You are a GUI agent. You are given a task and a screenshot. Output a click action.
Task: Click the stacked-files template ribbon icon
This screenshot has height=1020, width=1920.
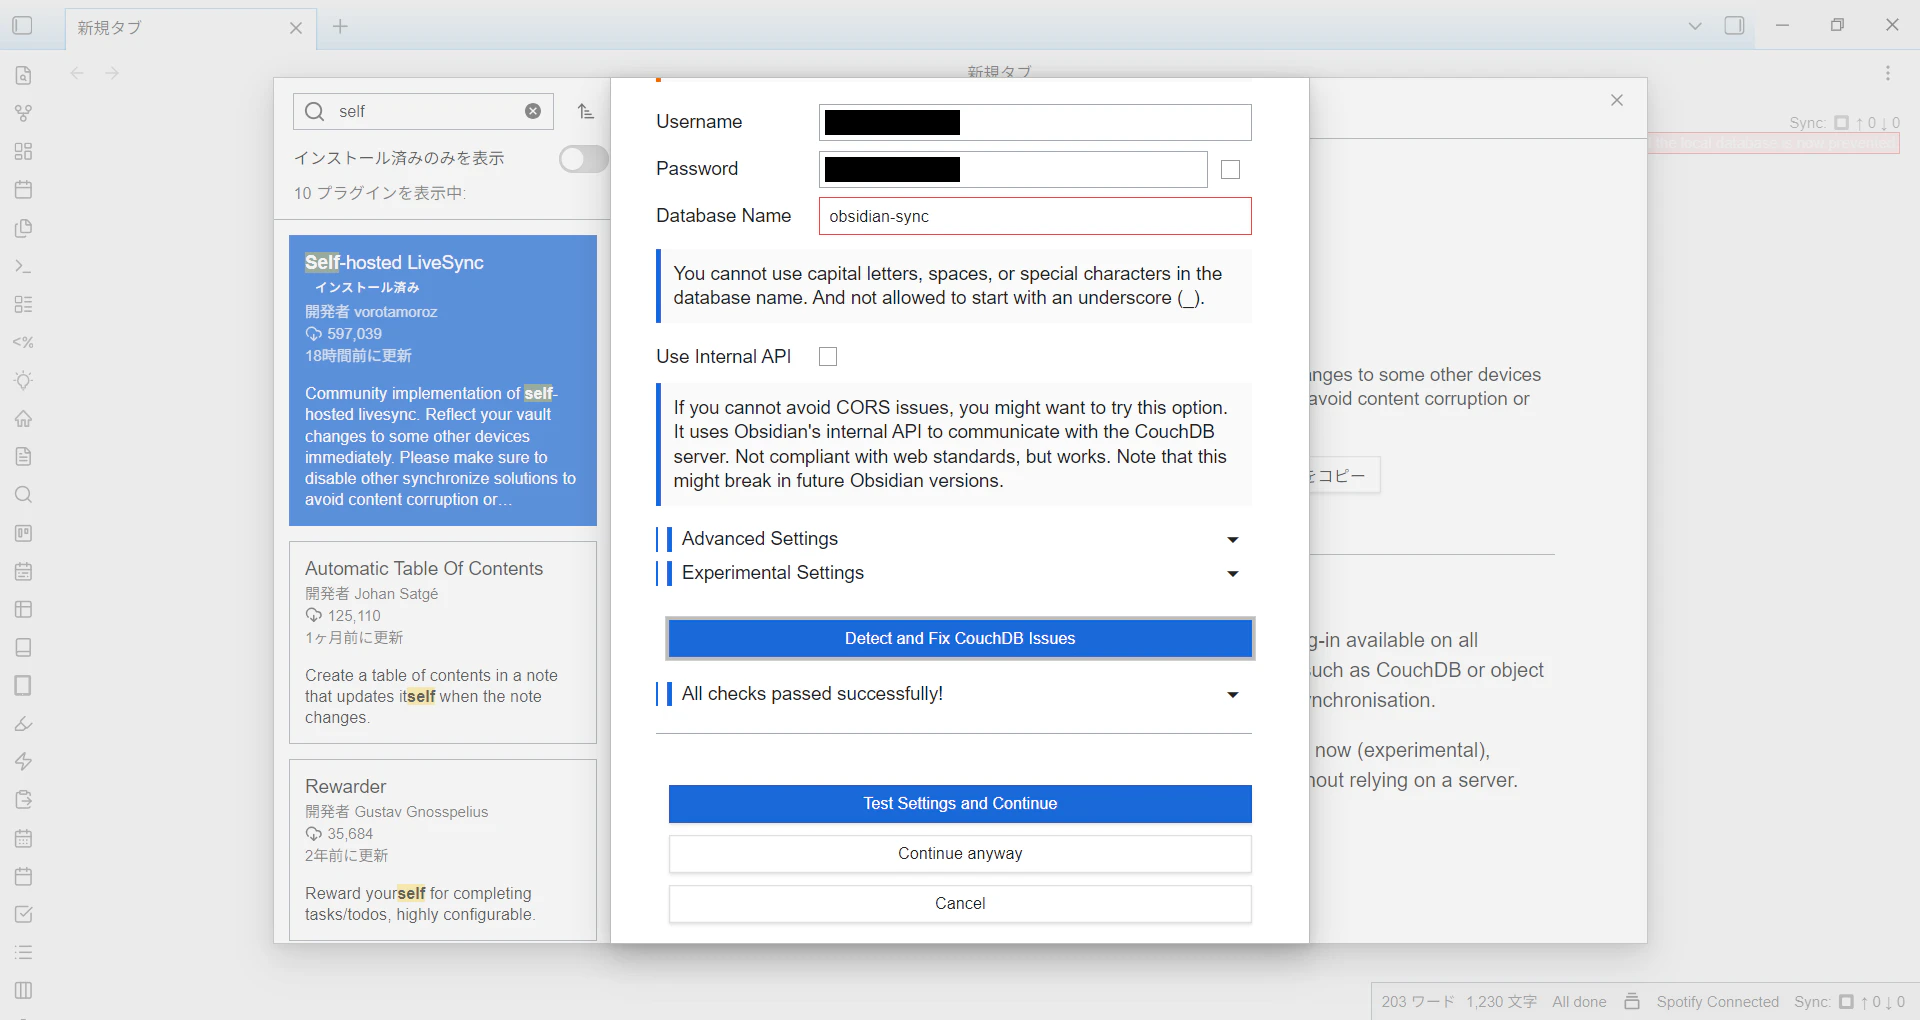[24, 228]
